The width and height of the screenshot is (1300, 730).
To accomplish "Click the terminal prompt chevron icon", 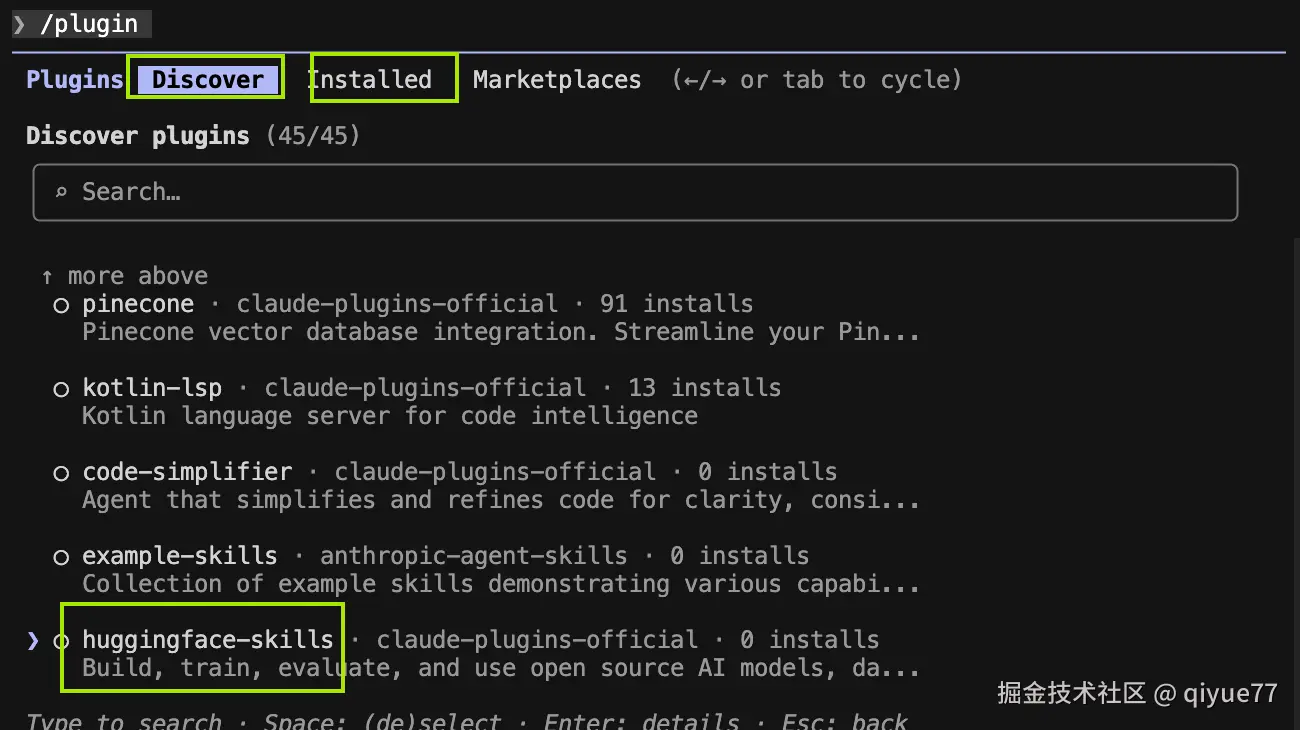I will [19, 24].
